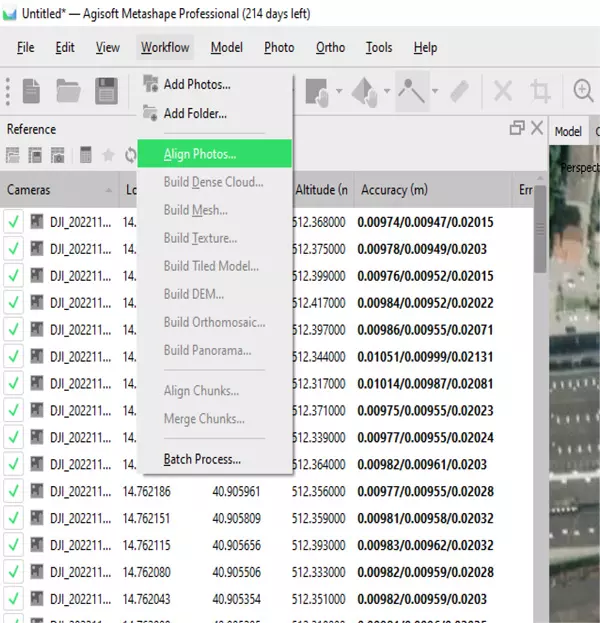Uncheck the first DJI camera checkbox
600x623 pixels.
point(14,222)
